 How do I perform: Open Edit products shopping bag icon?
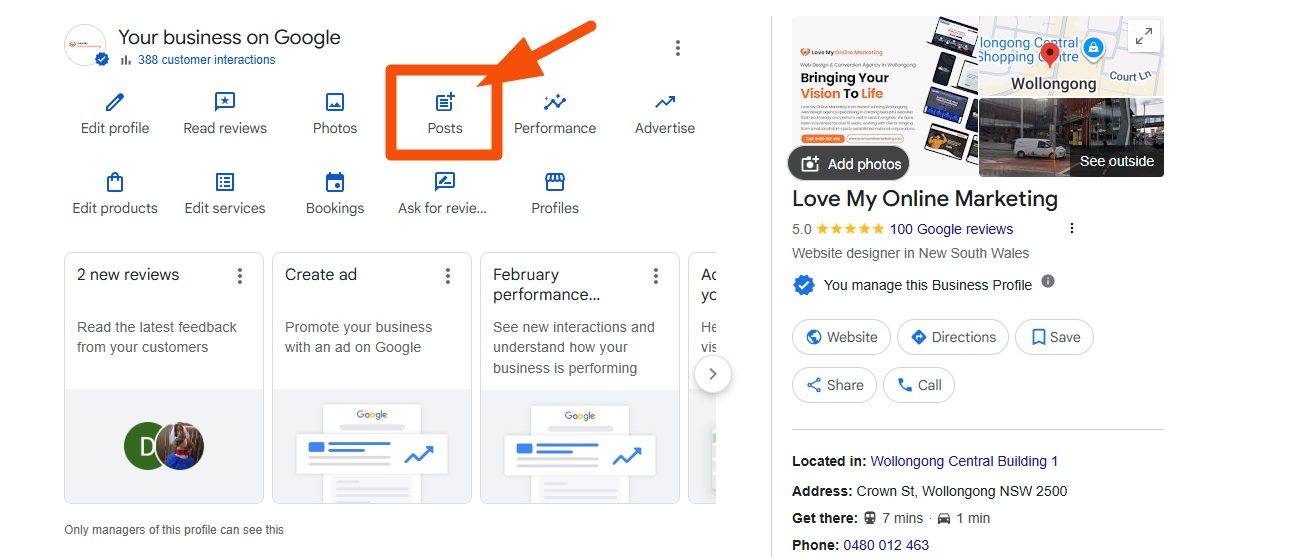(x=115, y=182)
